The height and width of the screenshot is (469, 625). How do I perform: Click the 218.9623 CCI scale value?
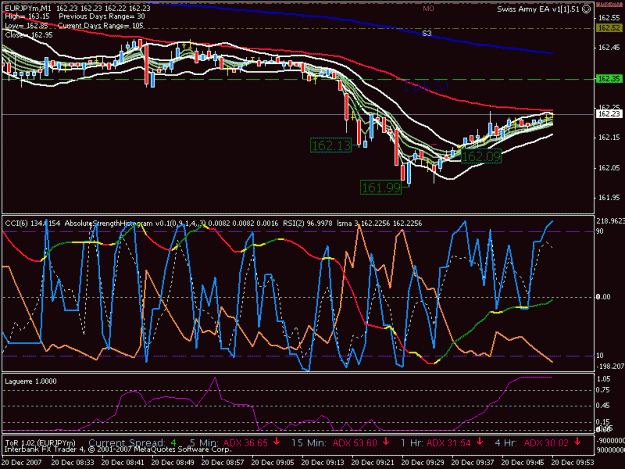tap(610, 220)
